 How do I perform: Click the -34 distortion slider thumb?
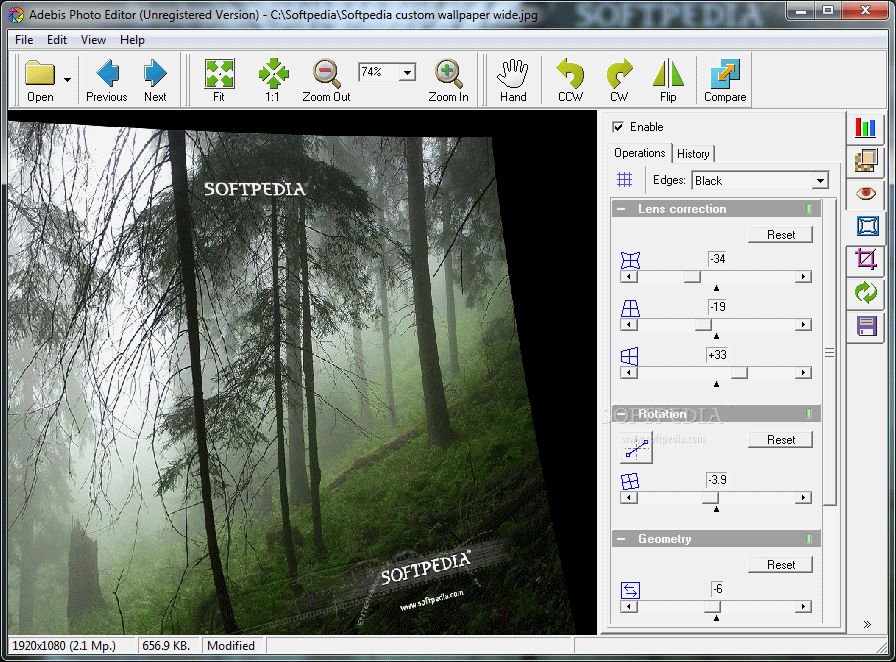coord(692,277)
